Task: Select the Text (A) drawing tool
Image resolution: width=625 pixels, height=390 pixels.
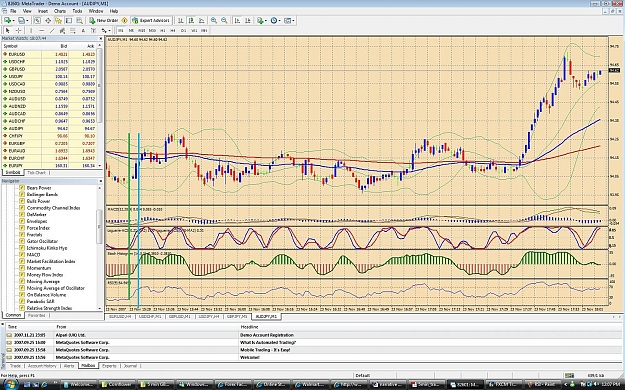Action: 83,30
